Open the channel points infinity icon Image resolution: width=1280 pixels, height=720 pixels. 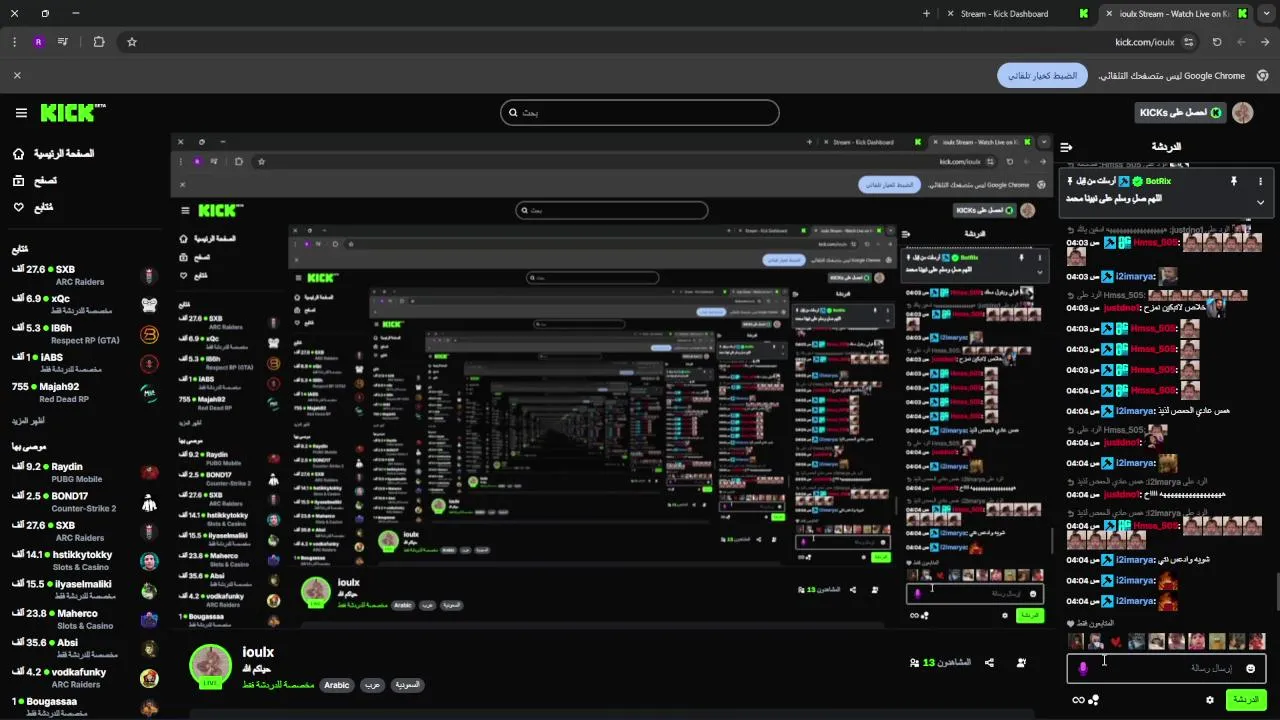[1079, 700]
